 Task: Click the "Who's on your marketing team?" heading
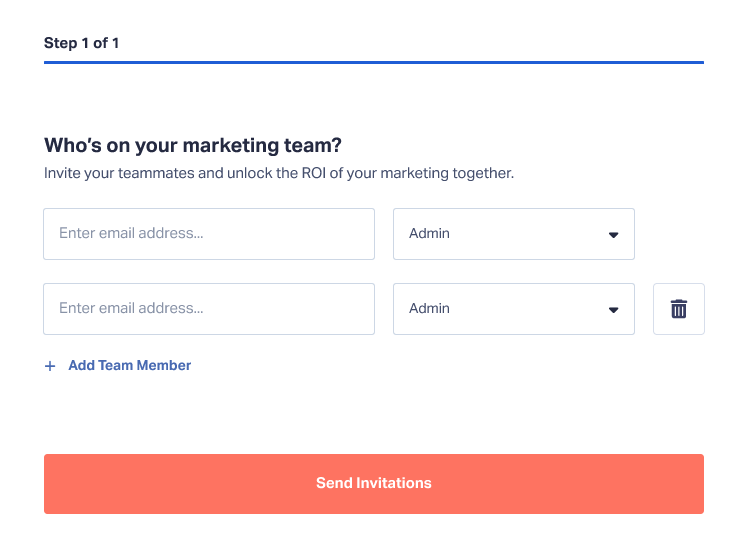[x=193, y=145]
